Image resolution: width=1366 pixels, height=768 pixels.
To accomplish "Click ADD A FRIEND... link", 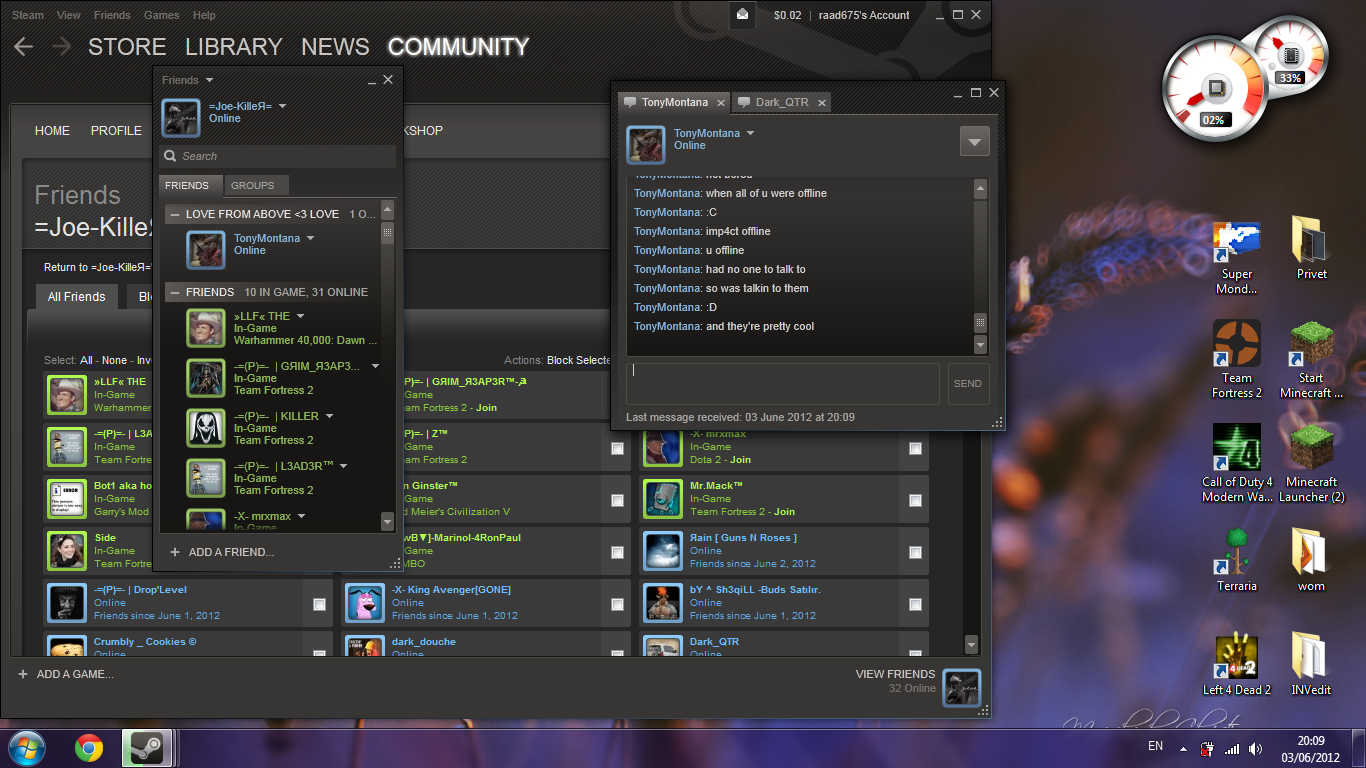I will tap(231, 552).
